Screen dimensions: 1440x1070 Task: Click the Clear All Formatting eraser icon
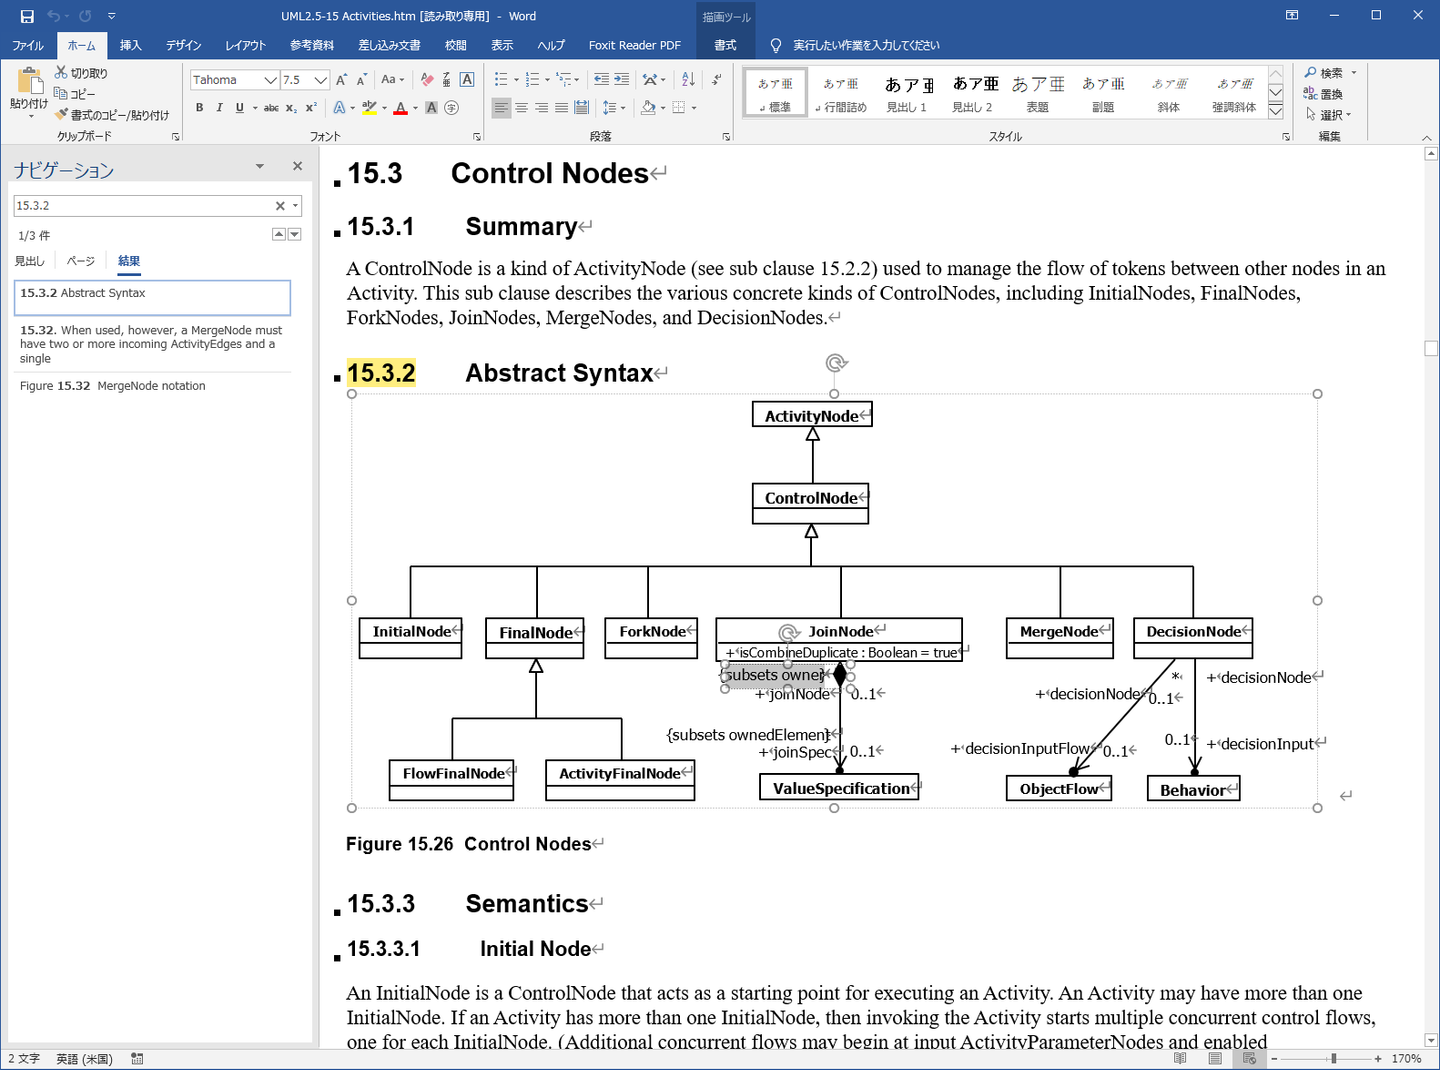pos(428,80)
